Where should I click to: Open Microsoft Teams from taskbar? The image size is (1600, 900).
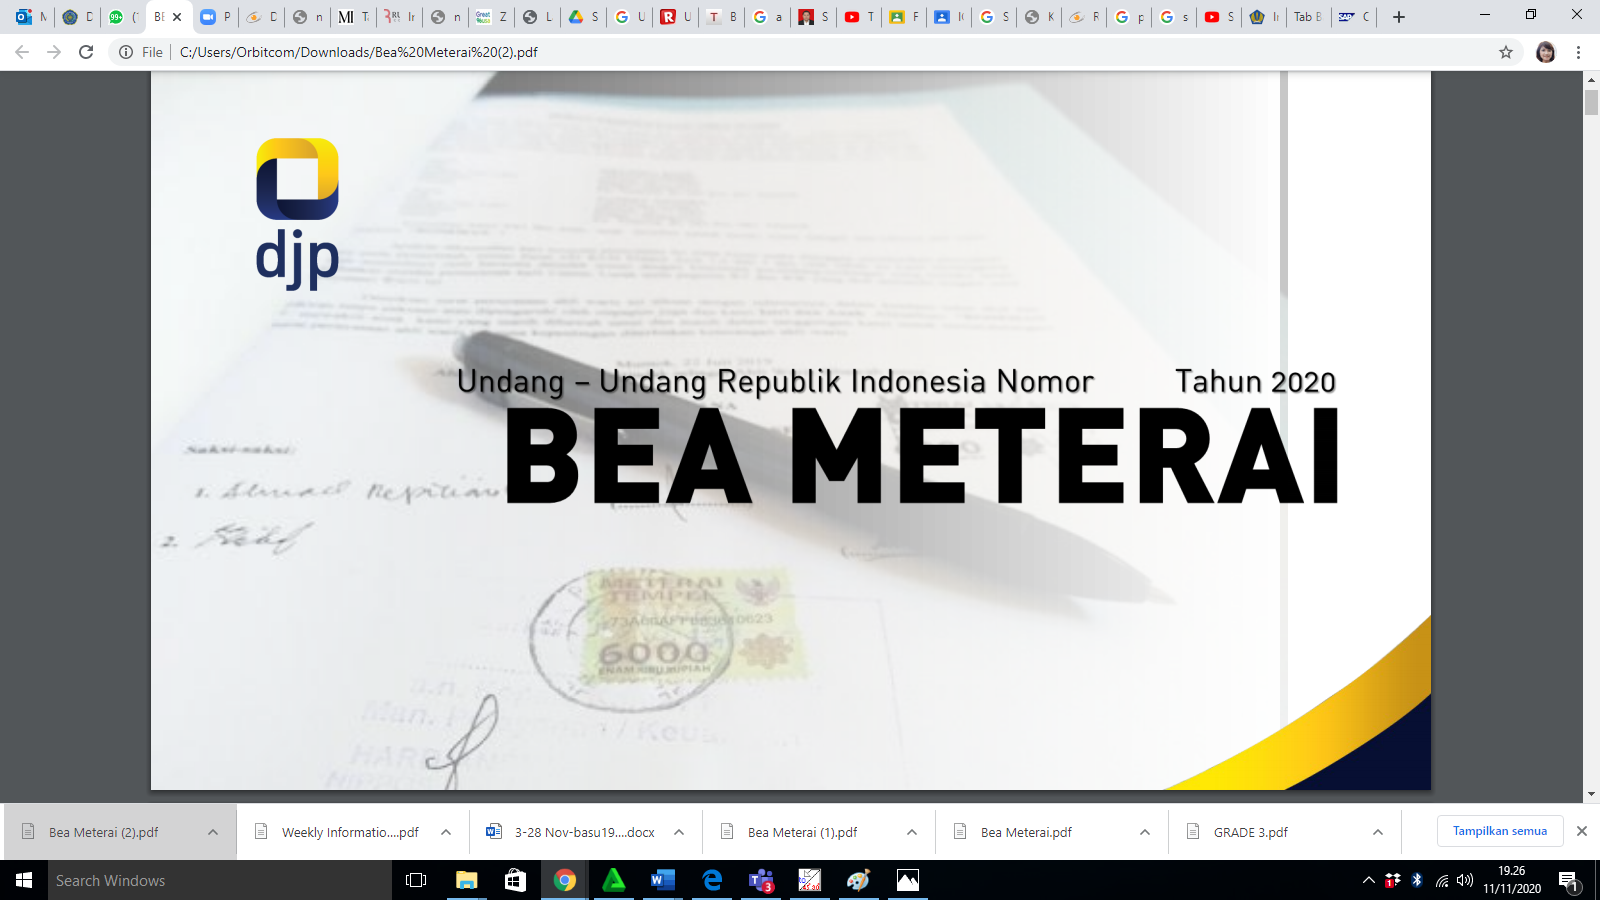click(761, 880)
